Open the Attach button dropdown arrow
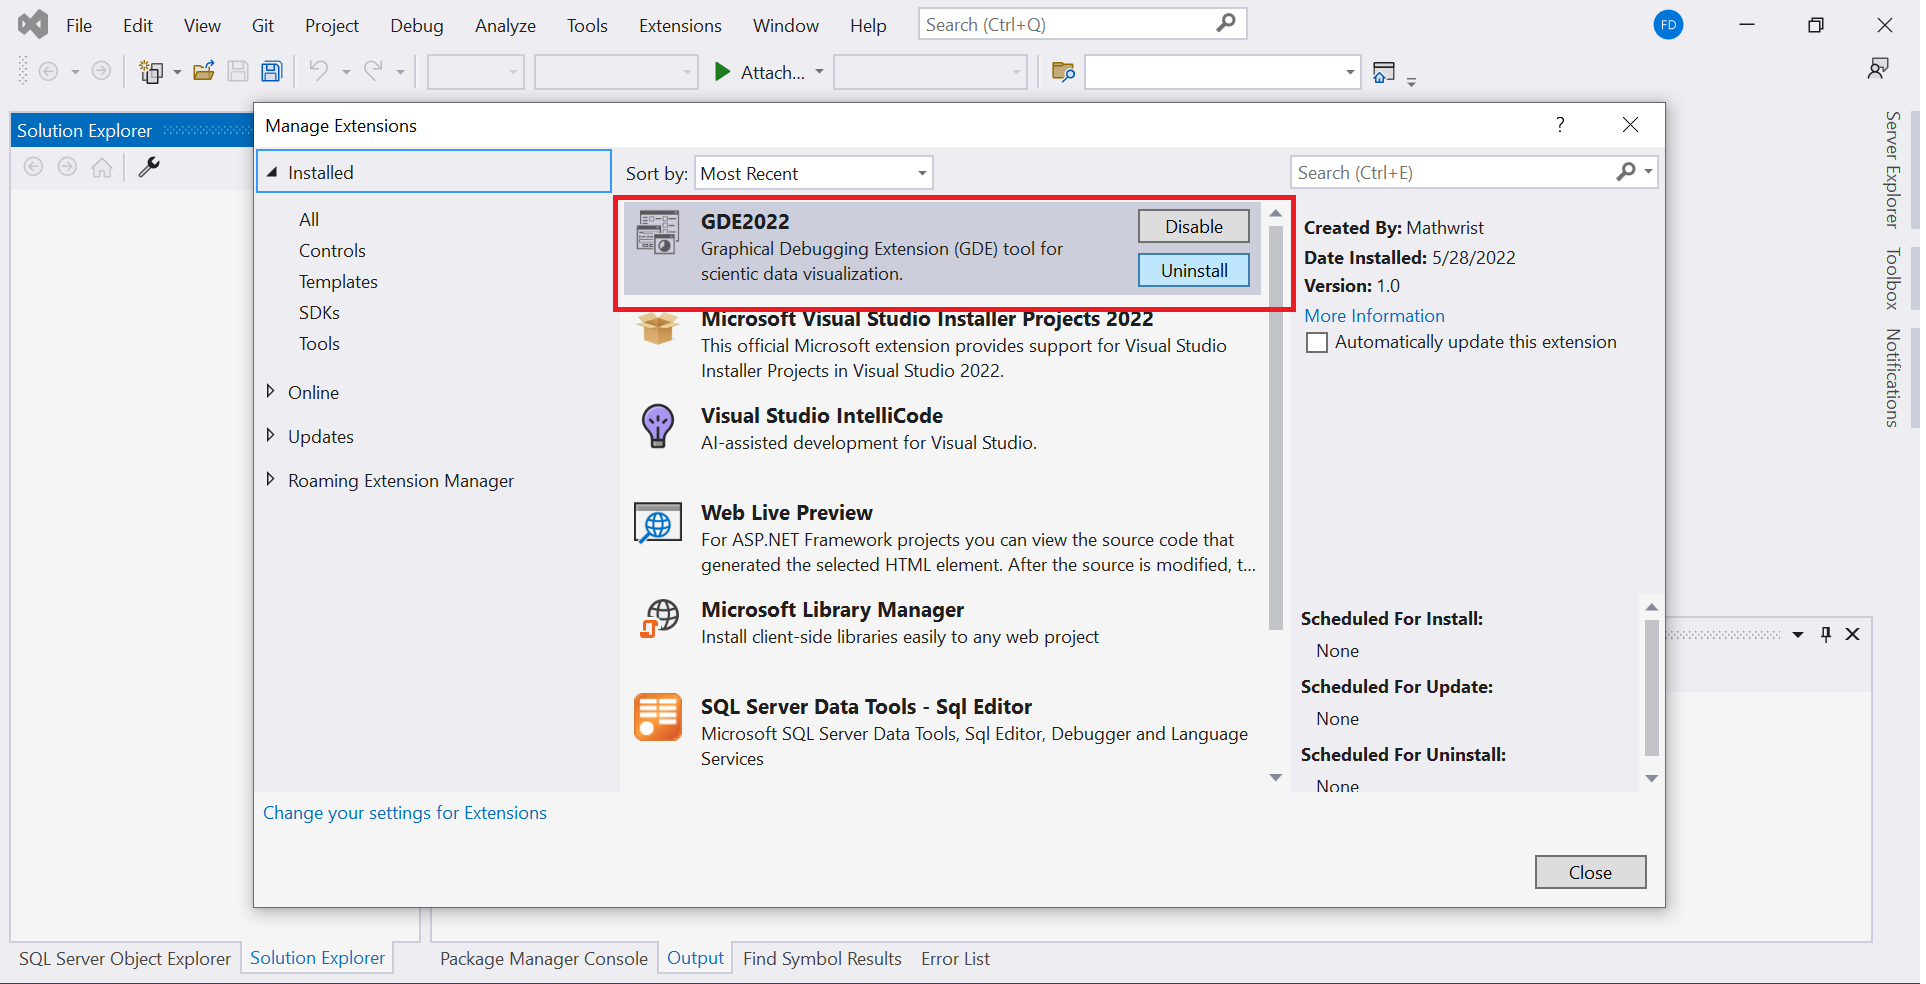 tap(819, 72)
